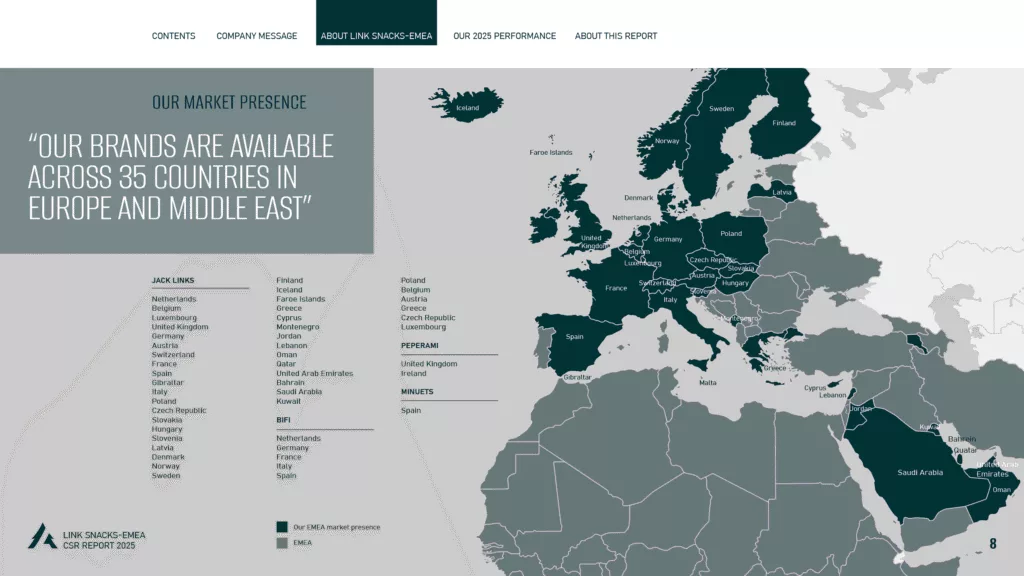Click the Link Snacks mountain logo icon
Screen dimensions: 1024x576
point(42,536)
